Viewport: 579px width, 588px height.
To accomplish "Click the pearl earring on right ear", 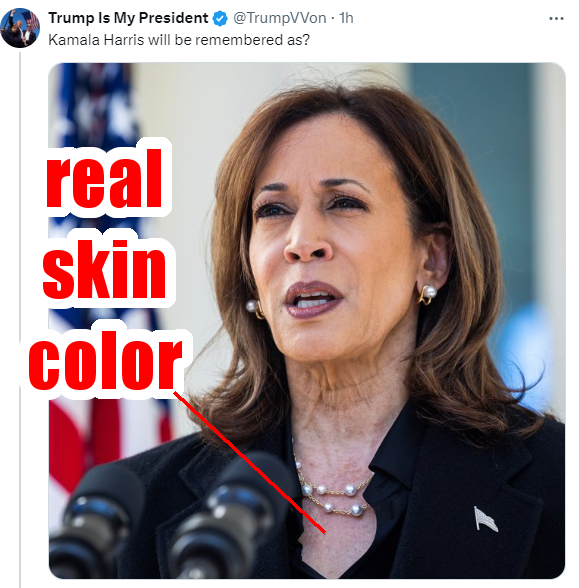I will click(428, 294).
